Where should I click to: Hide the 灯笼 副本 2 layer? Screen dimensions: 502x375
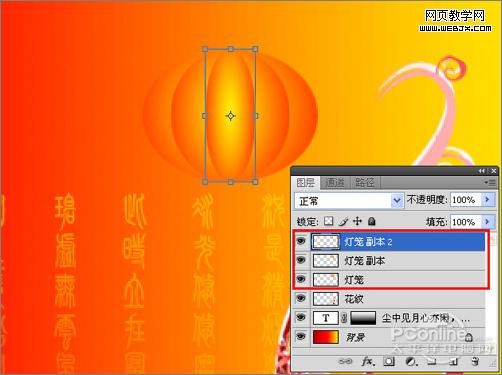coord(301,241)
